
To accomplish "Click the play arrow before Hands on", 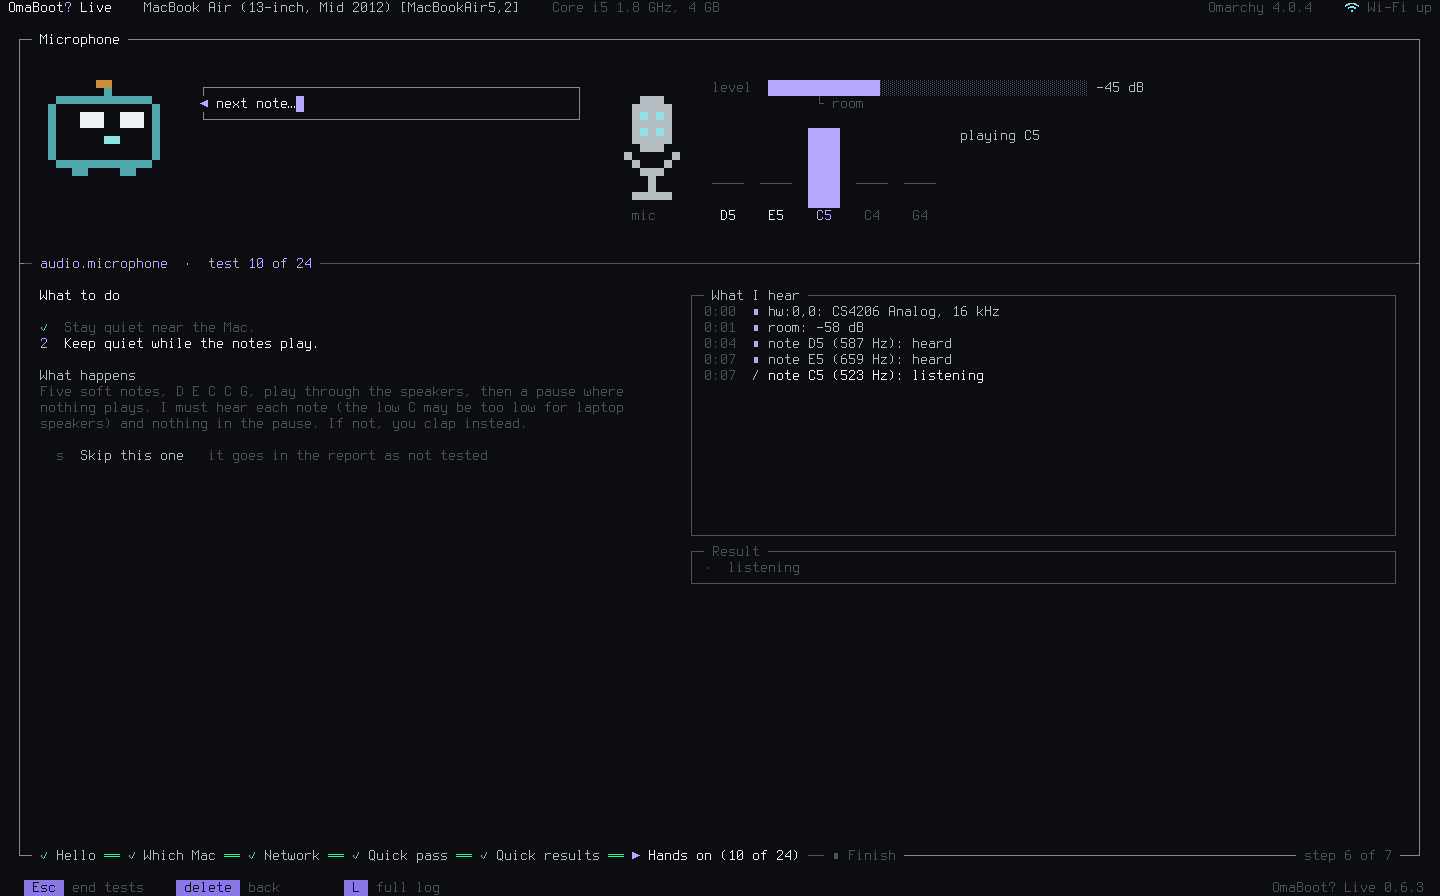I will [x=636, y=855].
